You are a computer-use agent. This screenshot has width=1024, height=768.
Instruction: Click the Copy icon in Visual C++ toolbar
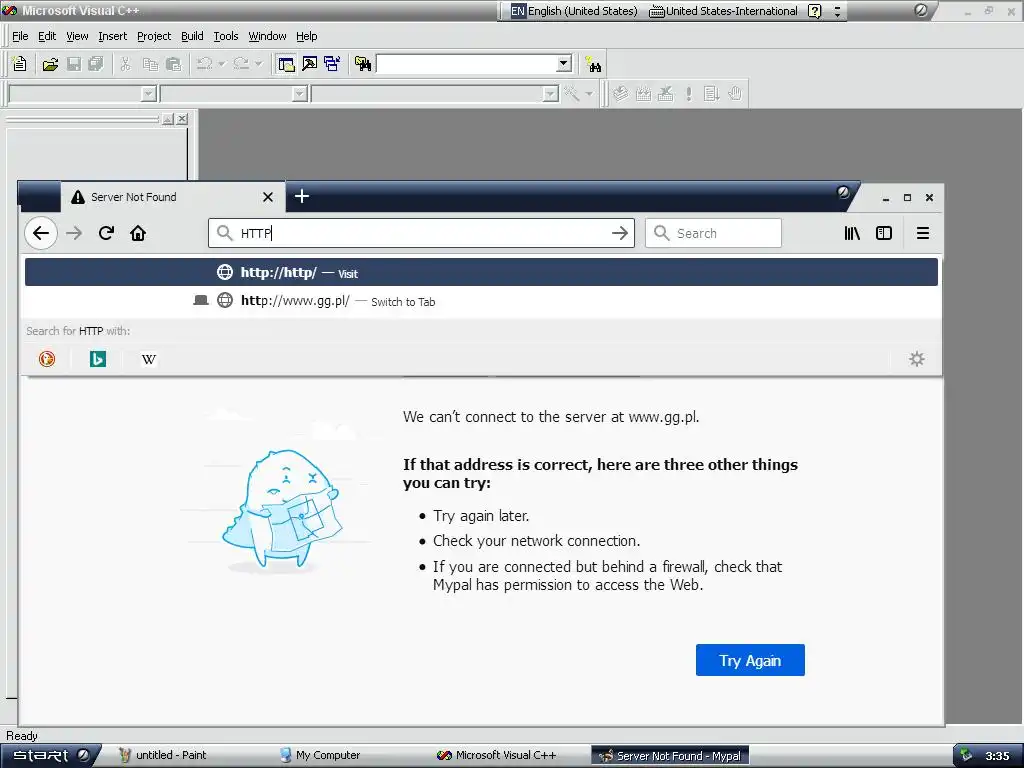click(150, 64)
